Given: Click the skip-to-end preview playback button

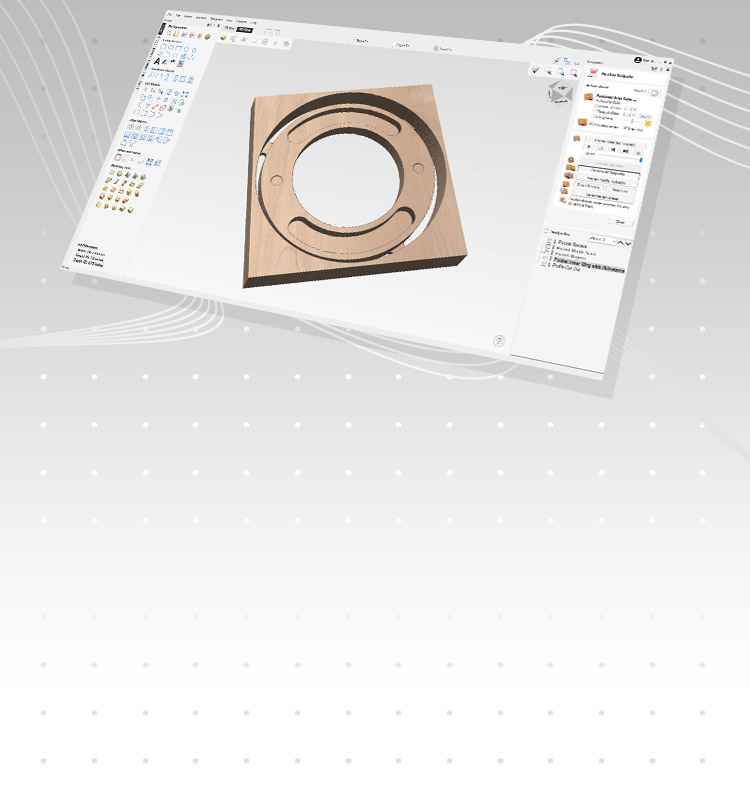Looking at the screenshot, I should point(626,151).
